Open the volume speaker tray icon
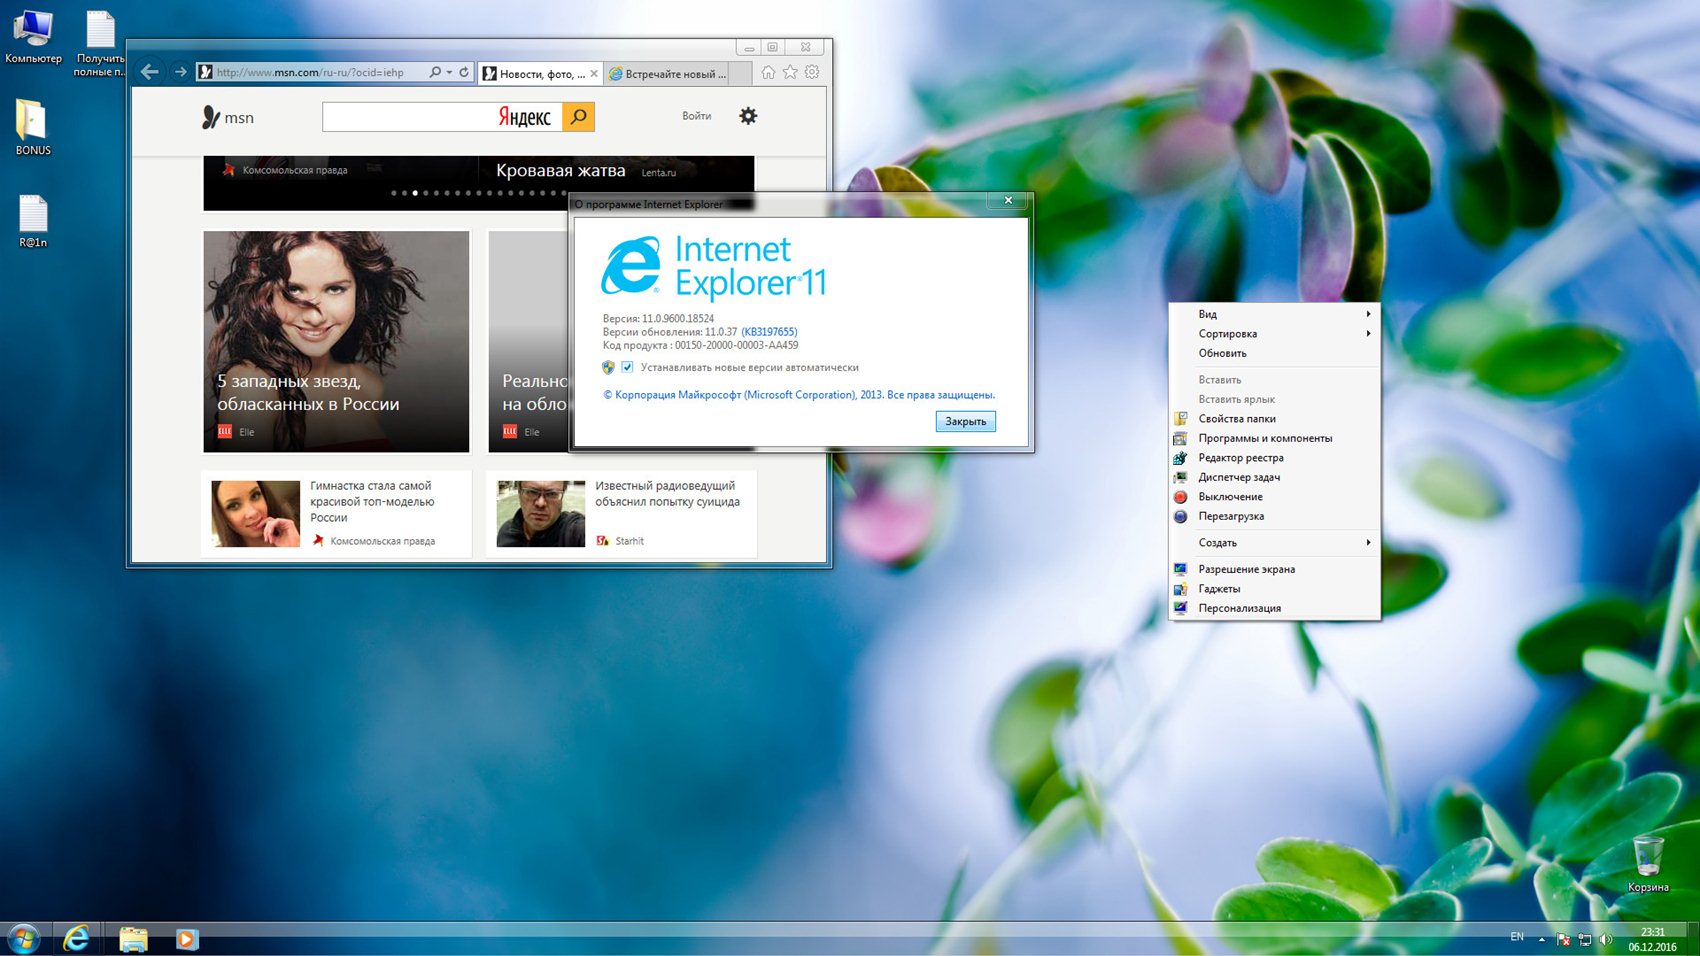Viewport: 1700px width, 956px height. (x=1606, y=939)
